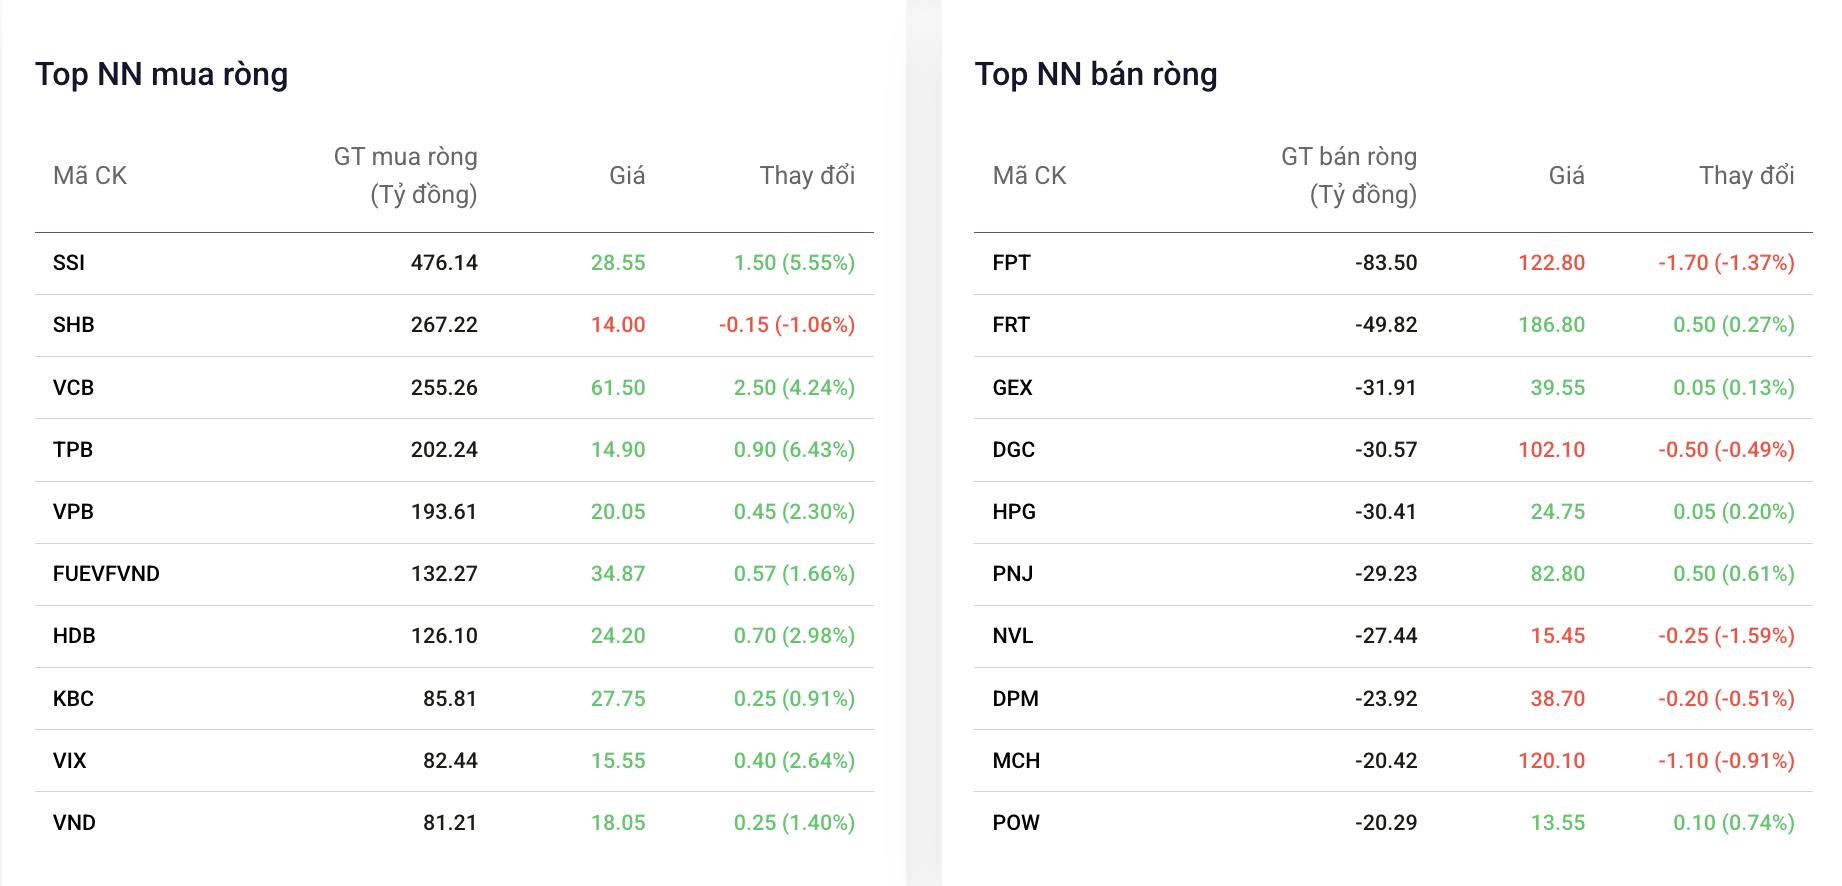Click the 'GT mua ròng' column header

[406, 176]
